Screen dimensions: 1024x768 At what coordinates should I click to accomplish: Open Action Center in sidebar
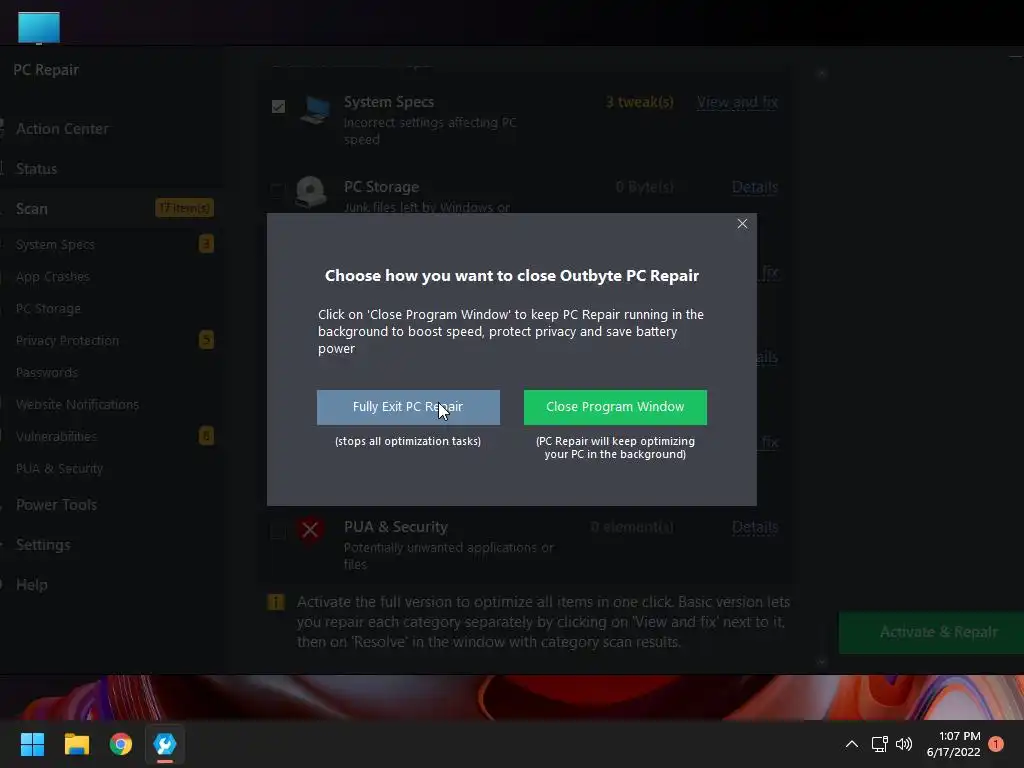coord(62,129)
